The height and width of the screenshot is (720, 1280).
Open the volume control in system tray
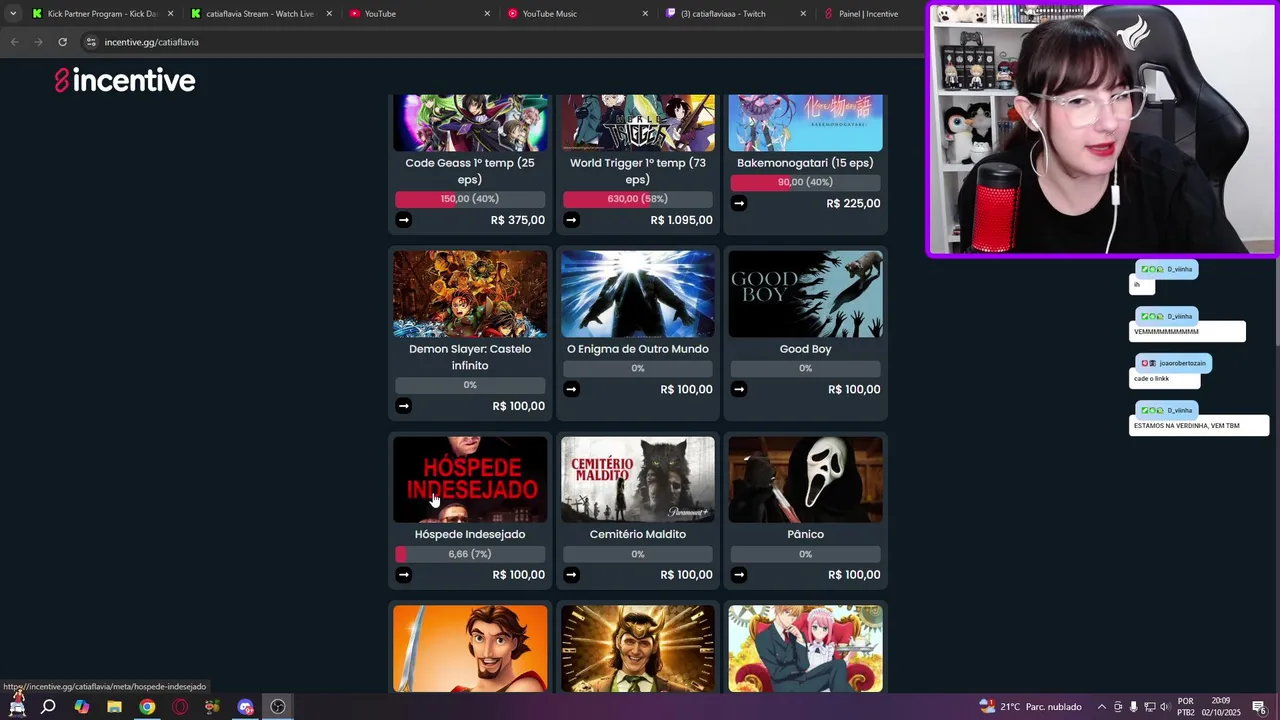click(1165, 707)
